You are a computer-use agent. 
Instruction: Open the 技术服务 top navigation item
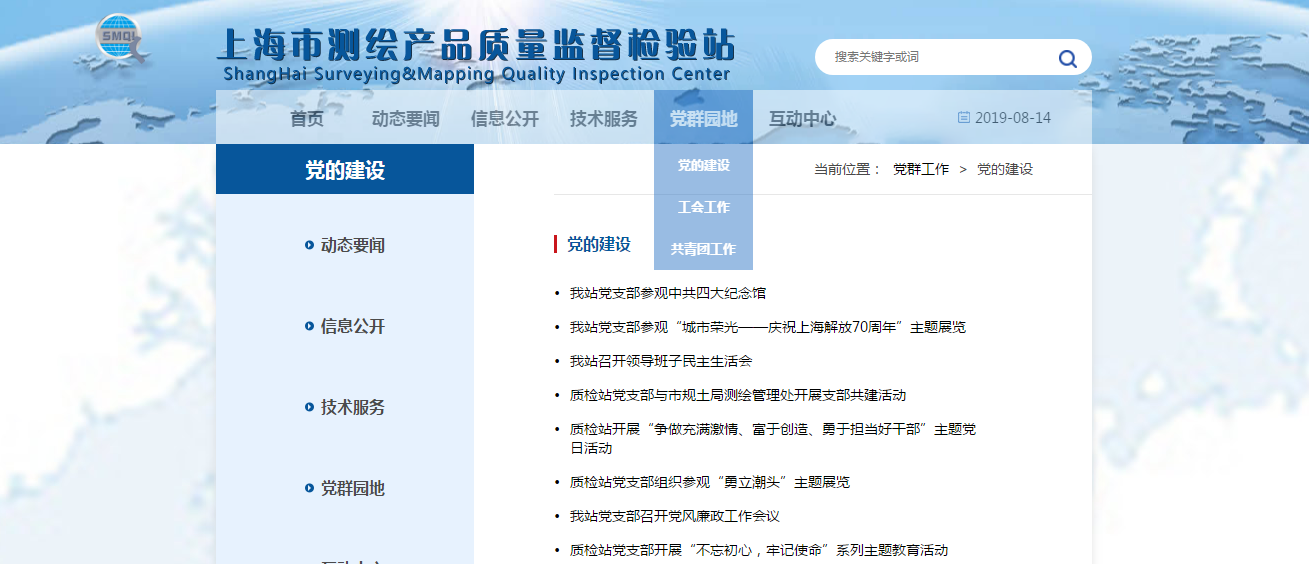(604, 119)
